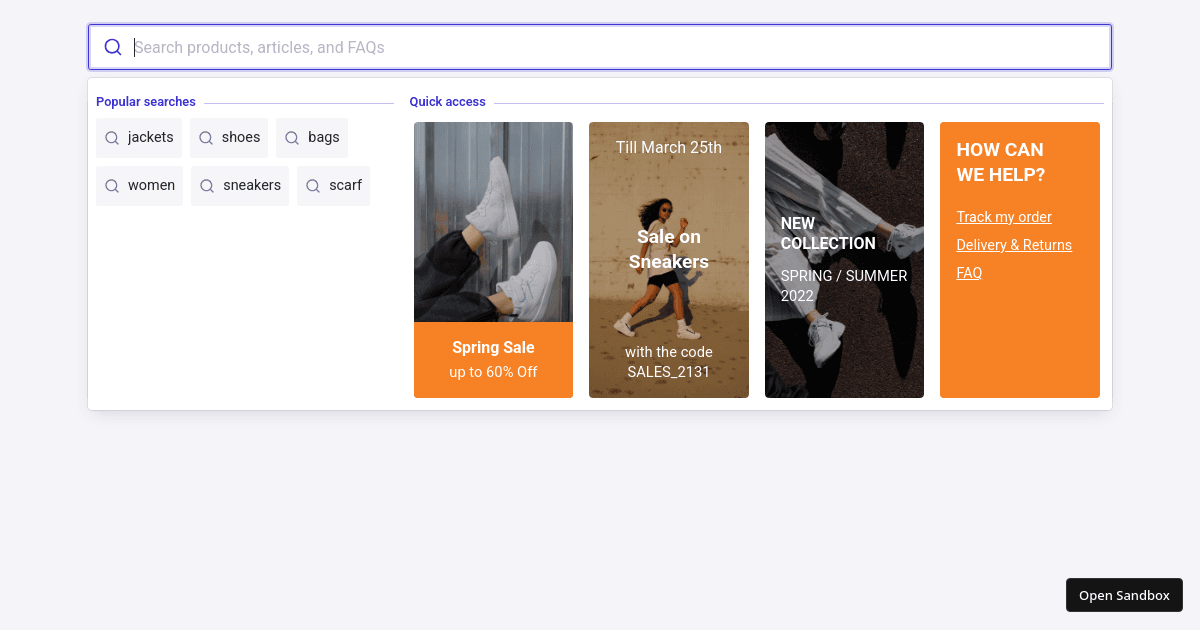Screen dimensions: 1200x630
Task: Open the Sale on Sneakers promotion banner
Action: pyautogui.click(x=668, y=259)
